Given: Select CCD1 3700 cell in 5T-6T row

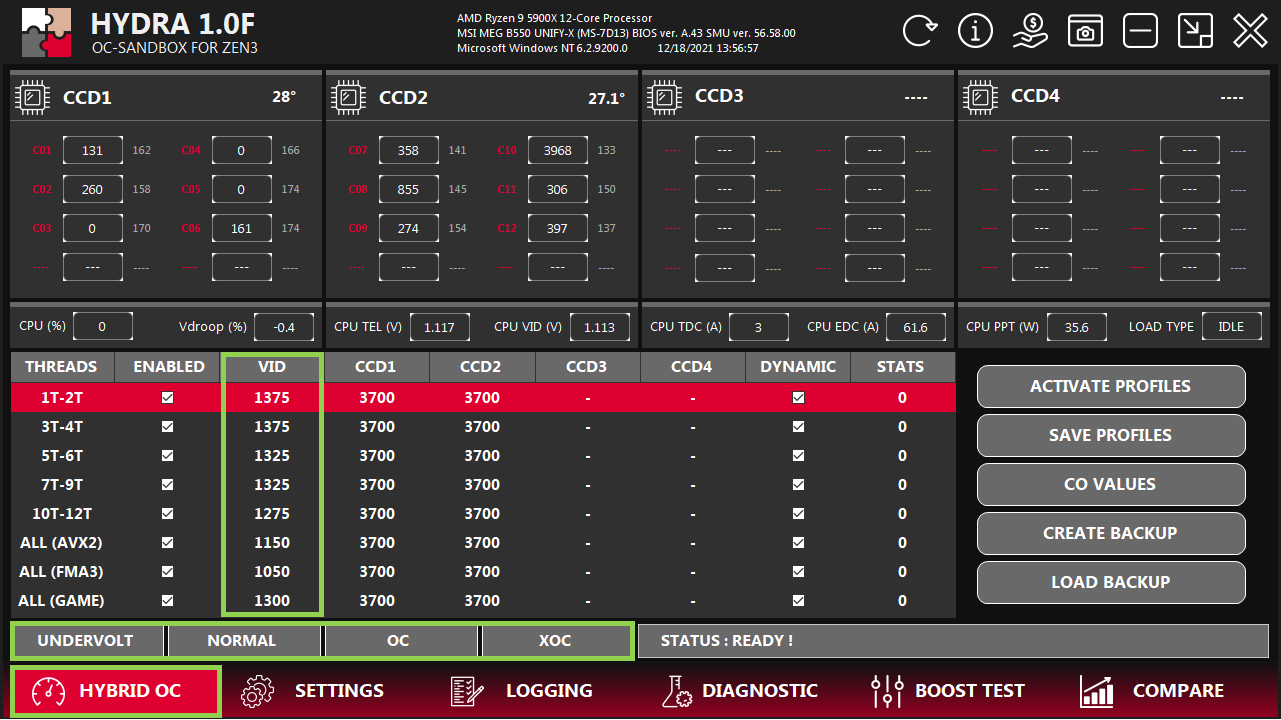Looking at the screenshot, I should tap(377, 456).
